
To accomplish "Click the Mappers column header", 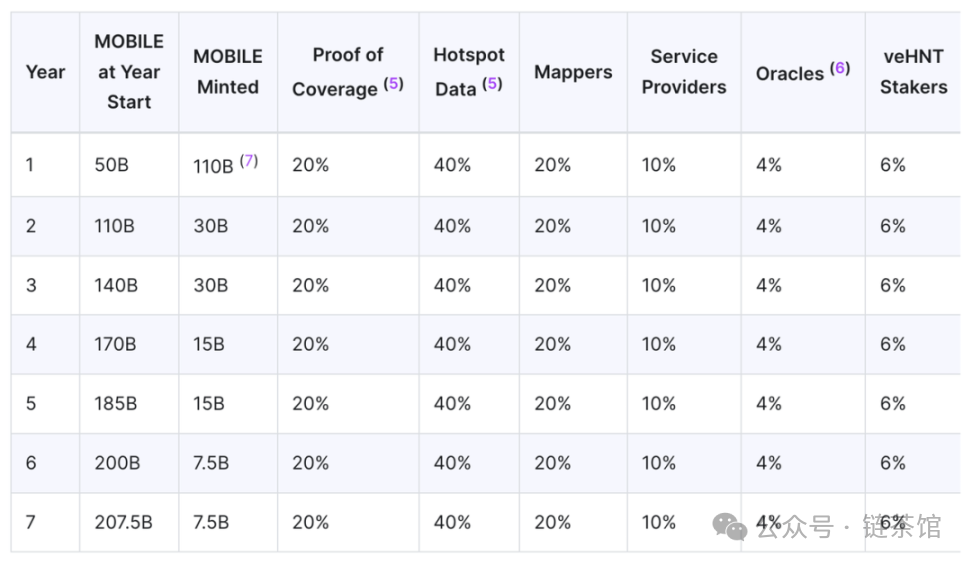I will [572, 72].
